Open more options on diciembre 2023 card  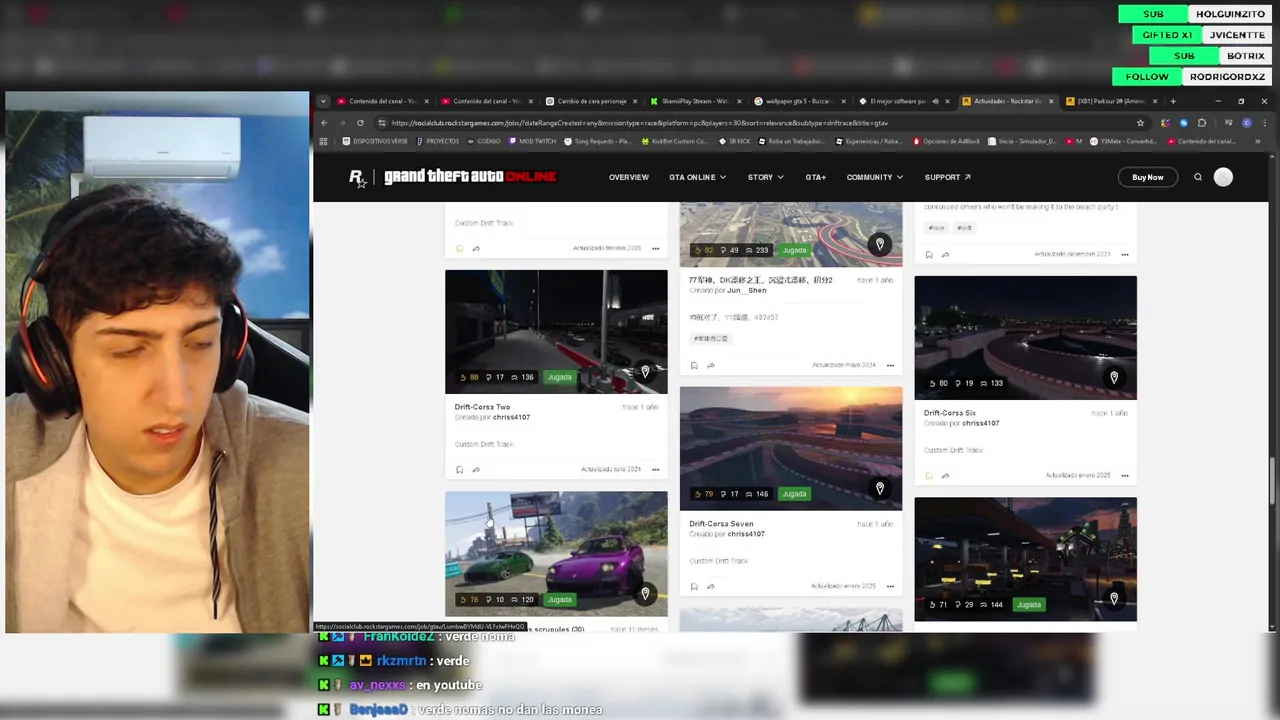tap(1125, 254)
